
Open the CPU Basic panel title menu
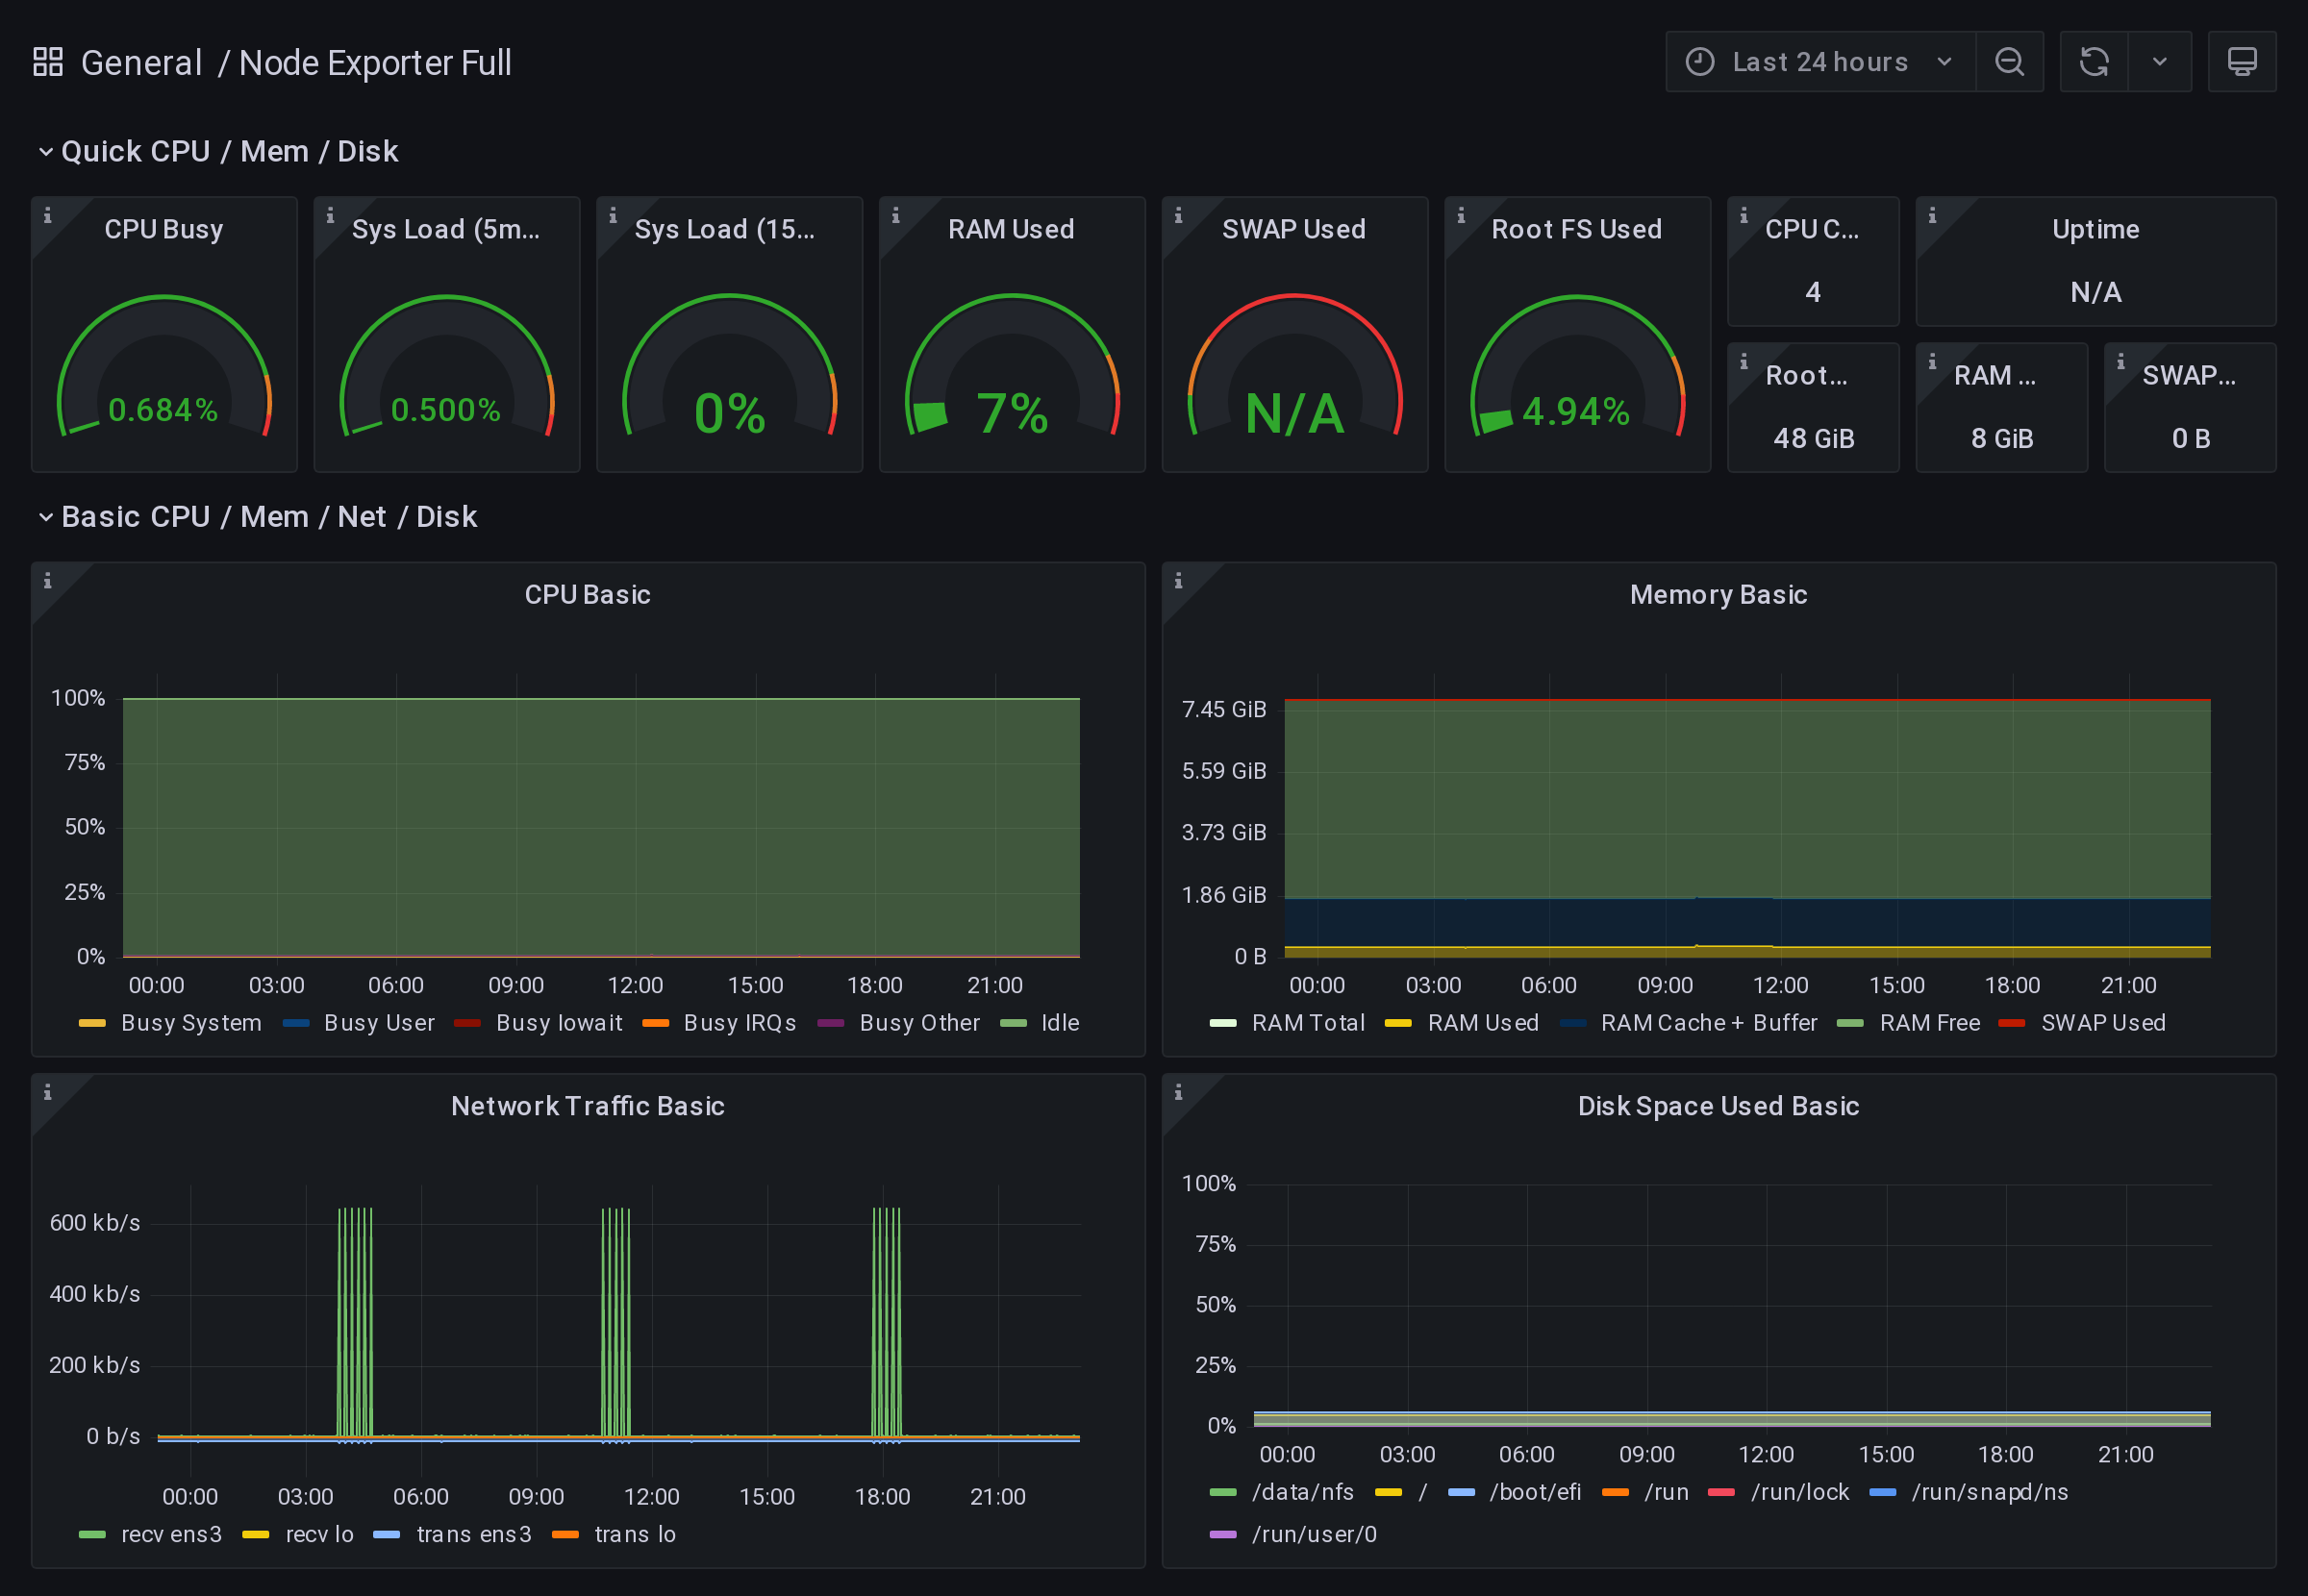[x=588, y=595]
